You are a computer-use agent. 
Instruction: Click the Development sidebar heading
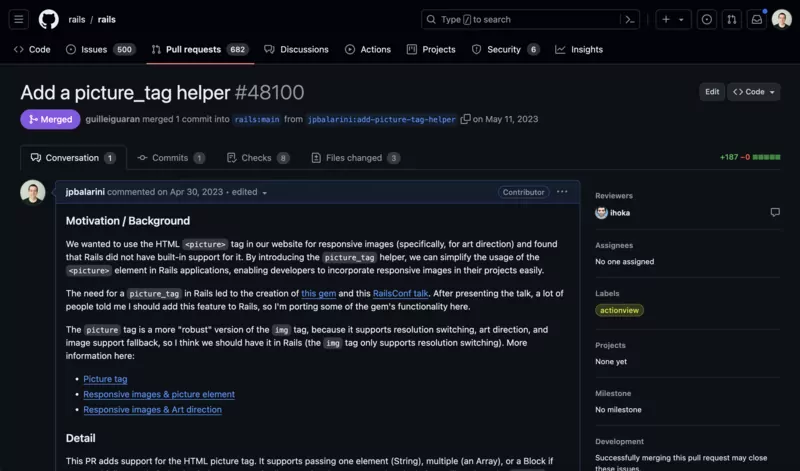pos(619,441)
